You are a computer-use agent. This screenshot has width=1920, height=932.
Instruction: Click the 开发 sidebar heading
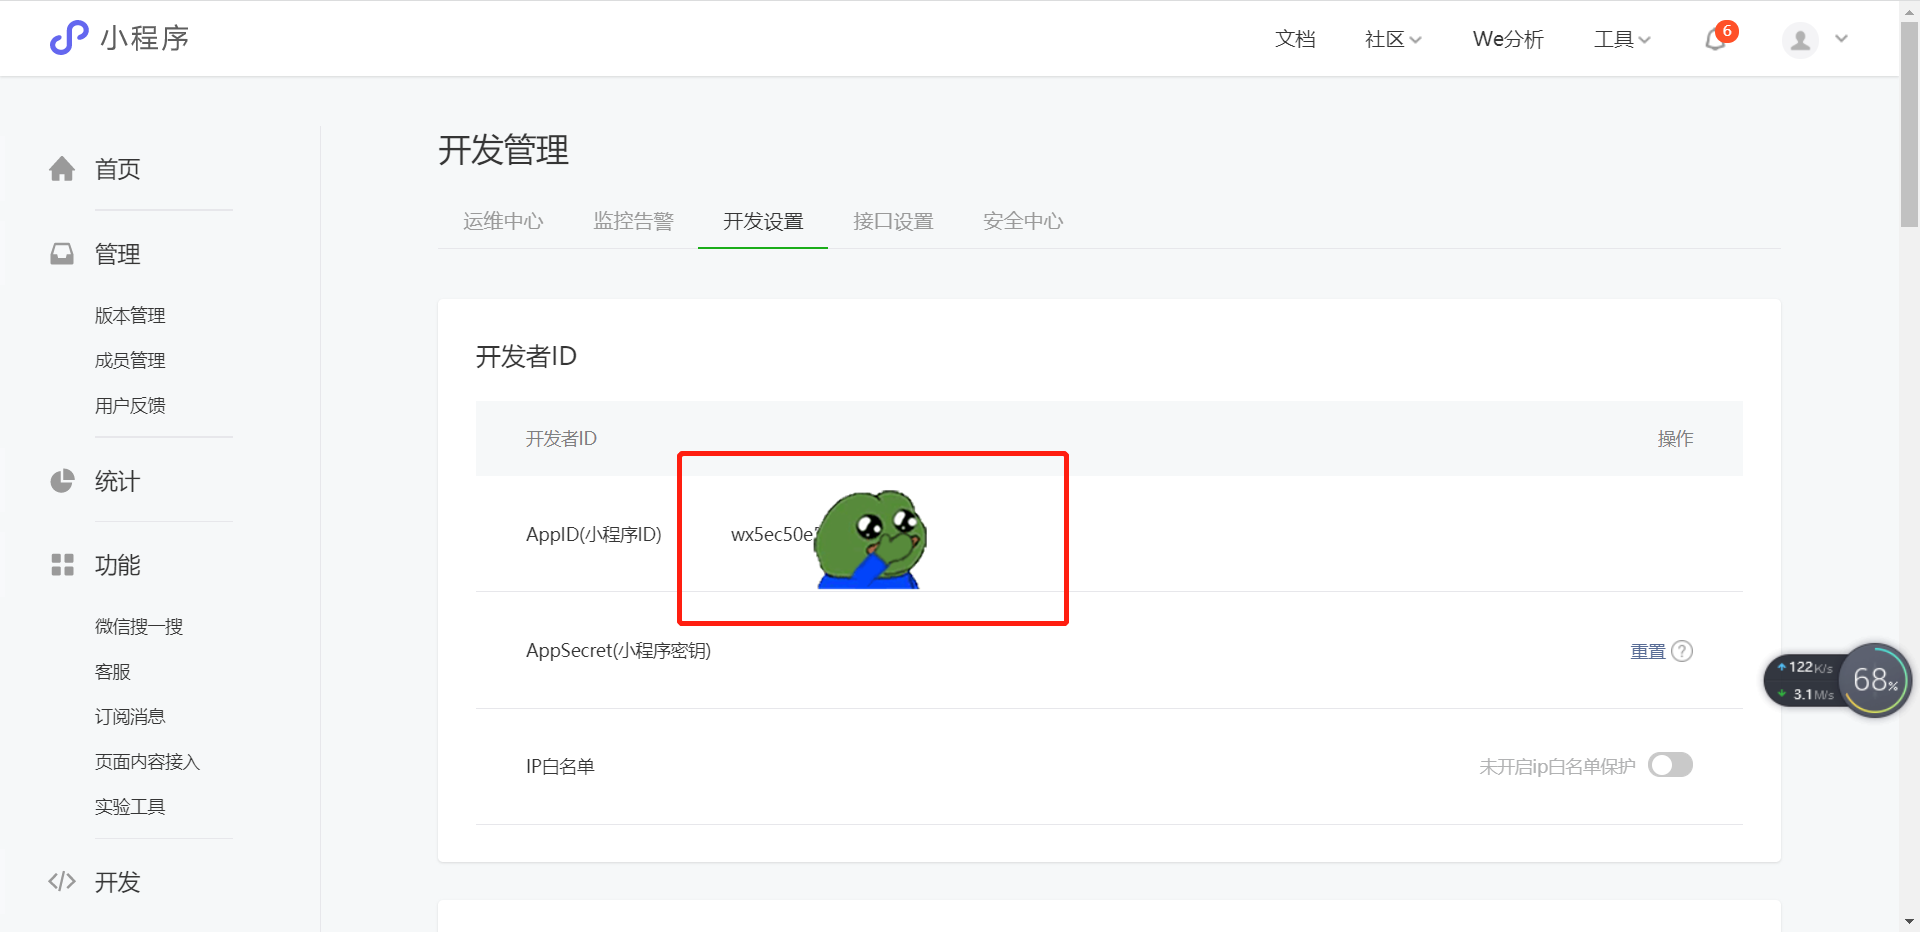coord(117,882)
